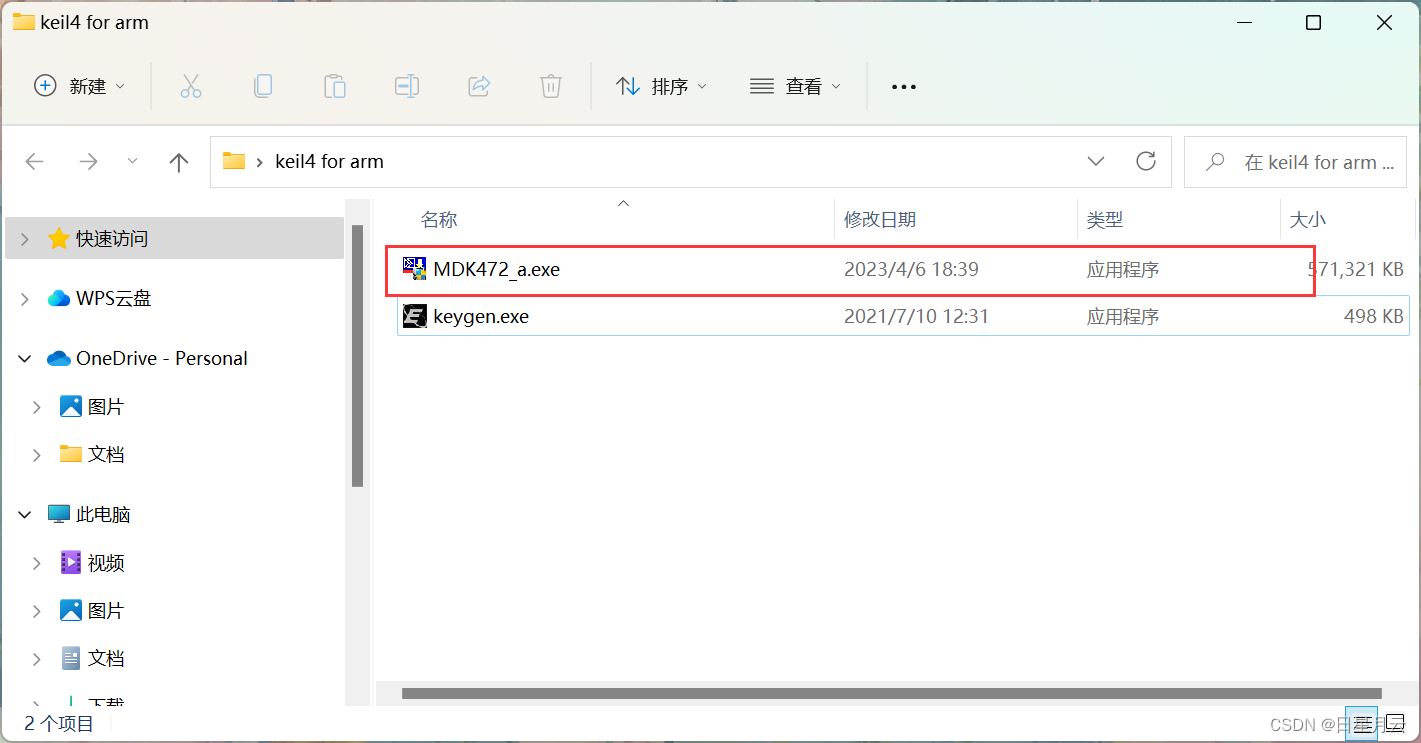Expand 图片 under 此电脑
Screen dimensions: 1421x743
click(x=37, y=611)
